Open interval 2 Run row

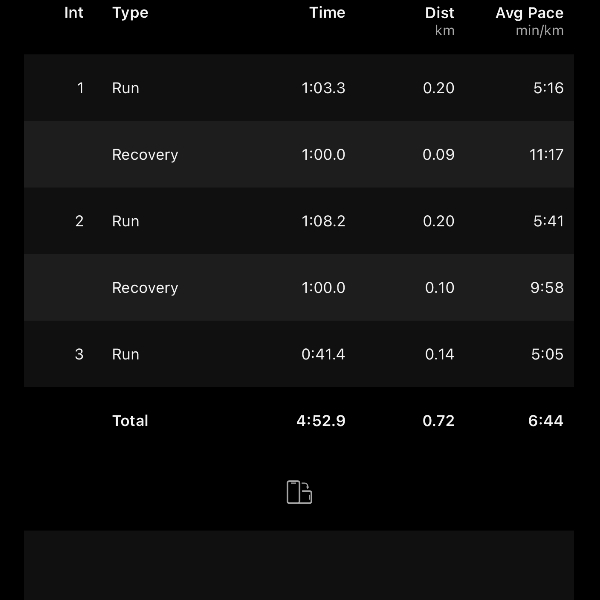point(299,221)
